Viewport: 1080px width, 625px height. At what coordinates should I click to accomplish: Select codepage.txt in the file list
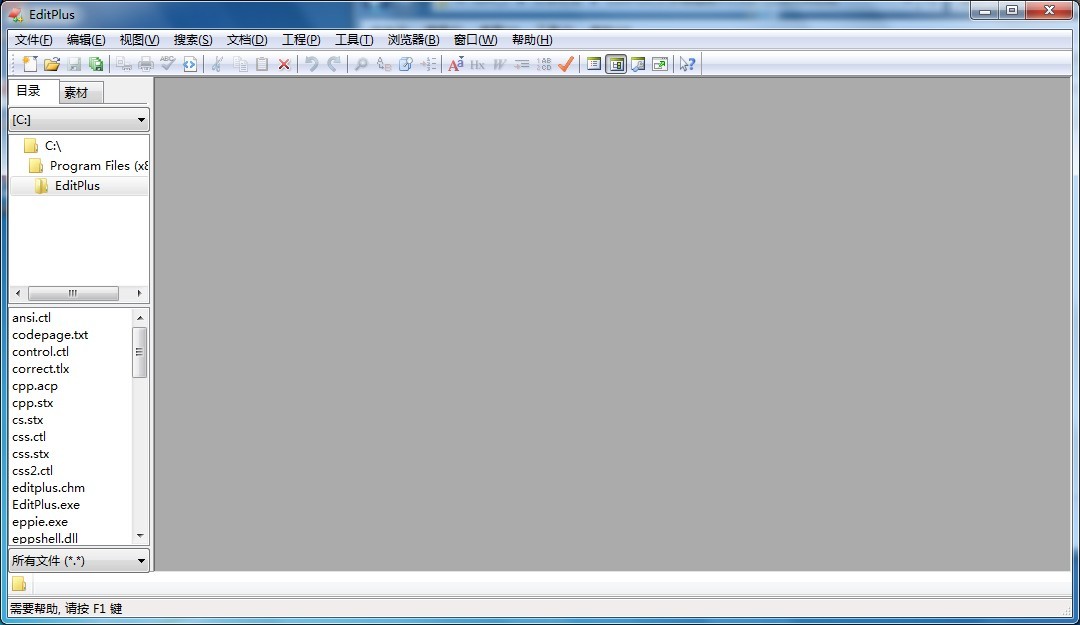[50, 335]
